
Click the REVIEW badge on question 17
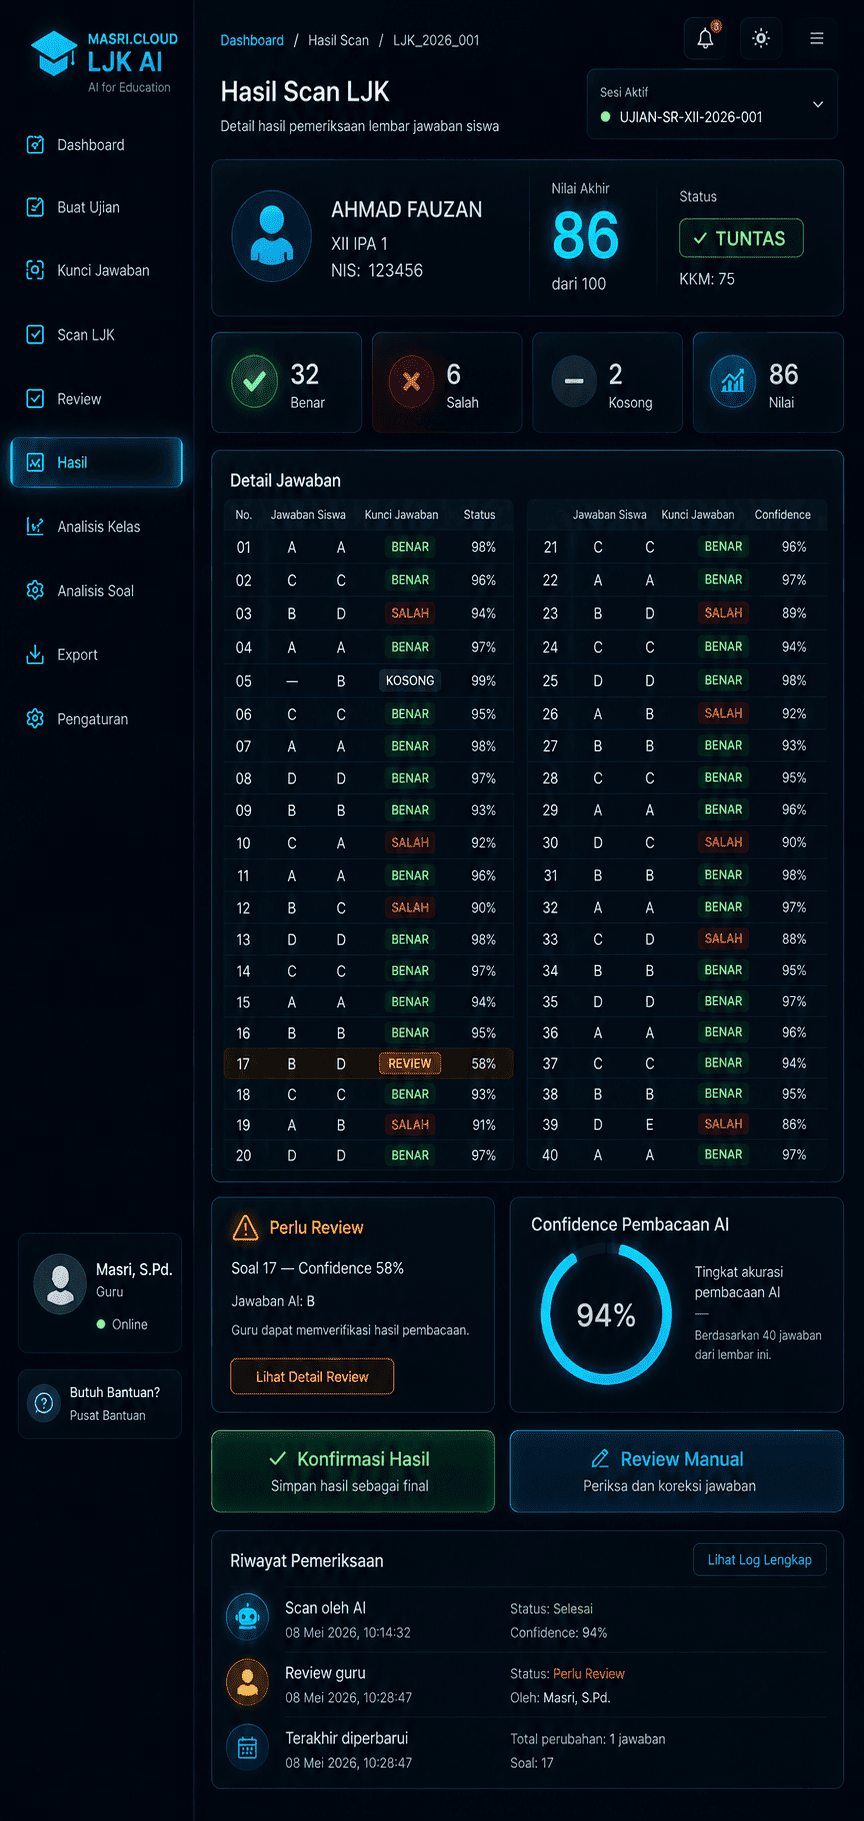(410, 1063)
